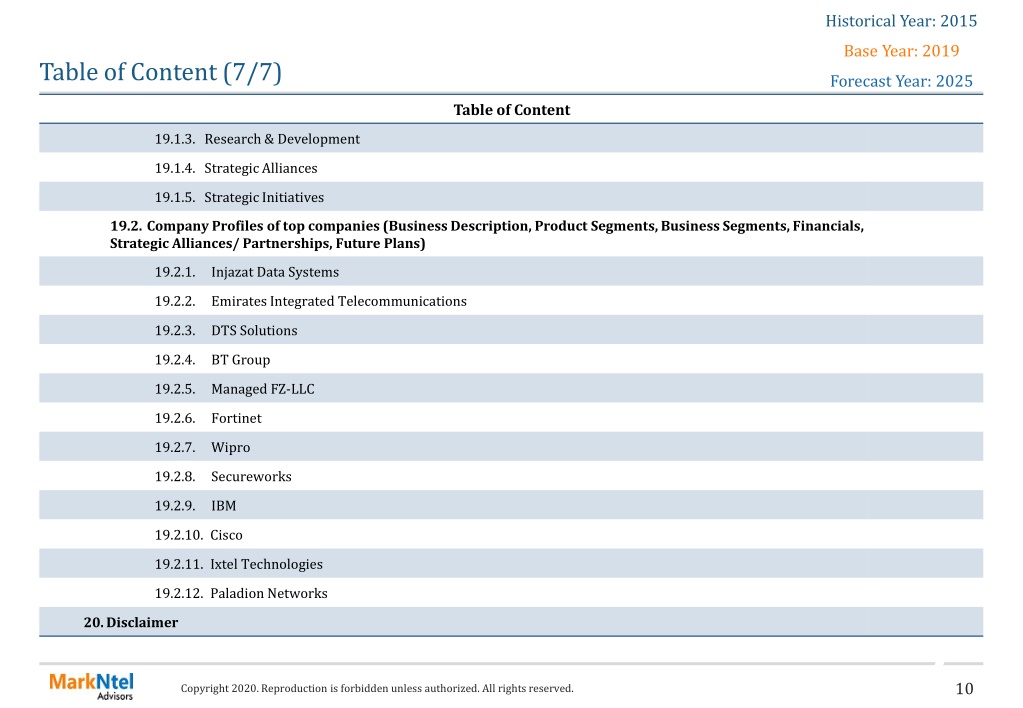
Task: Select the "Table of Content (7/7)" title
Action: point(160,72)
